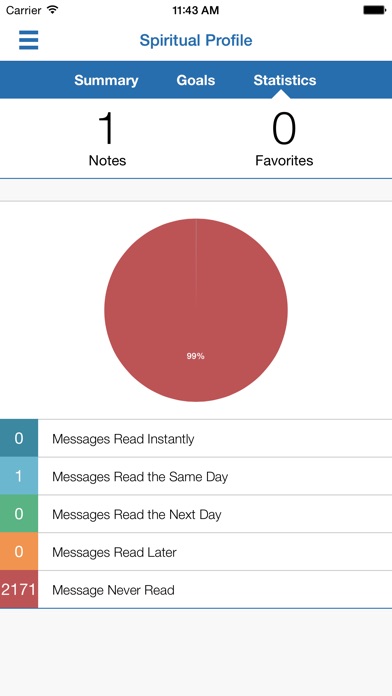392x696 pixels.
Task: Select Message Never Read row
Action: 196,589
